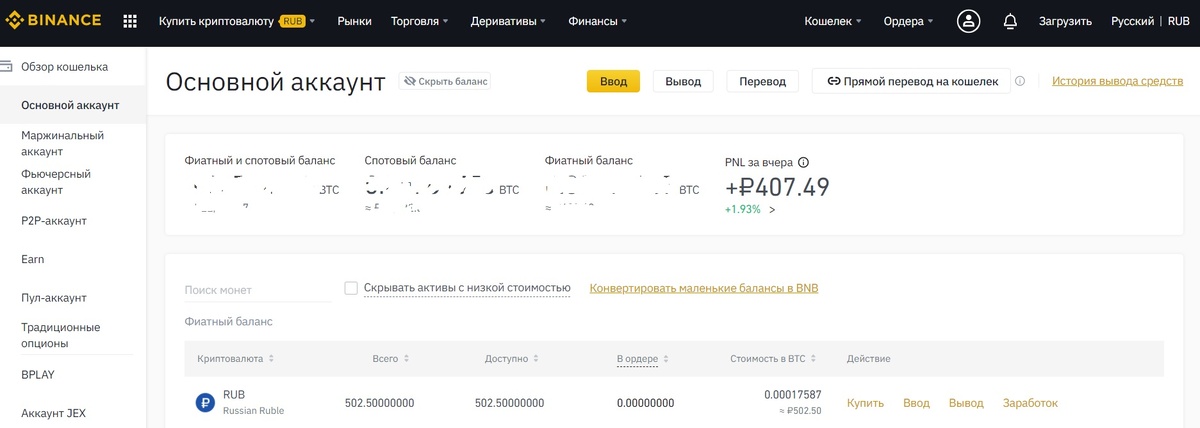Focus the Поиск монет search field

258,290
